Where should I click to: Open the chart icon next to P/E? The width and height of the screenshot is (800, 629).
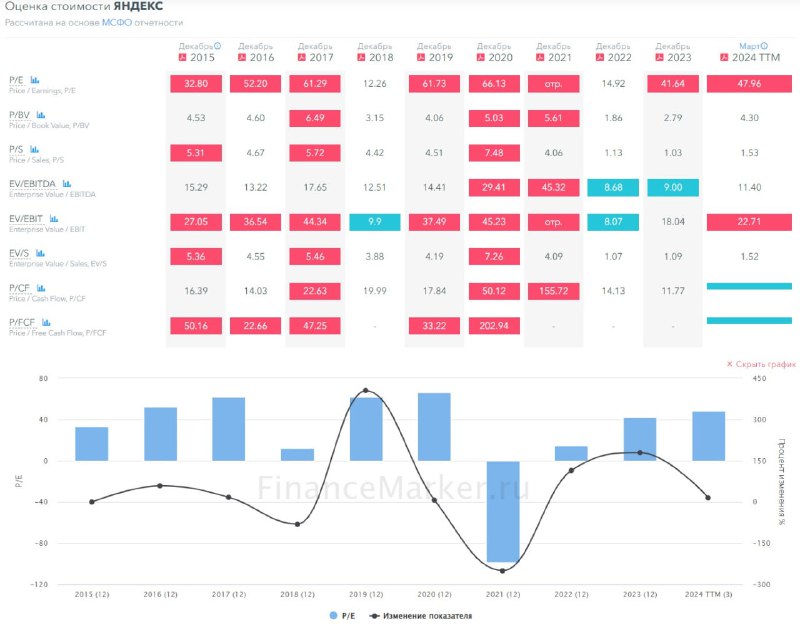pyautogui.click(x=35, y=80)
